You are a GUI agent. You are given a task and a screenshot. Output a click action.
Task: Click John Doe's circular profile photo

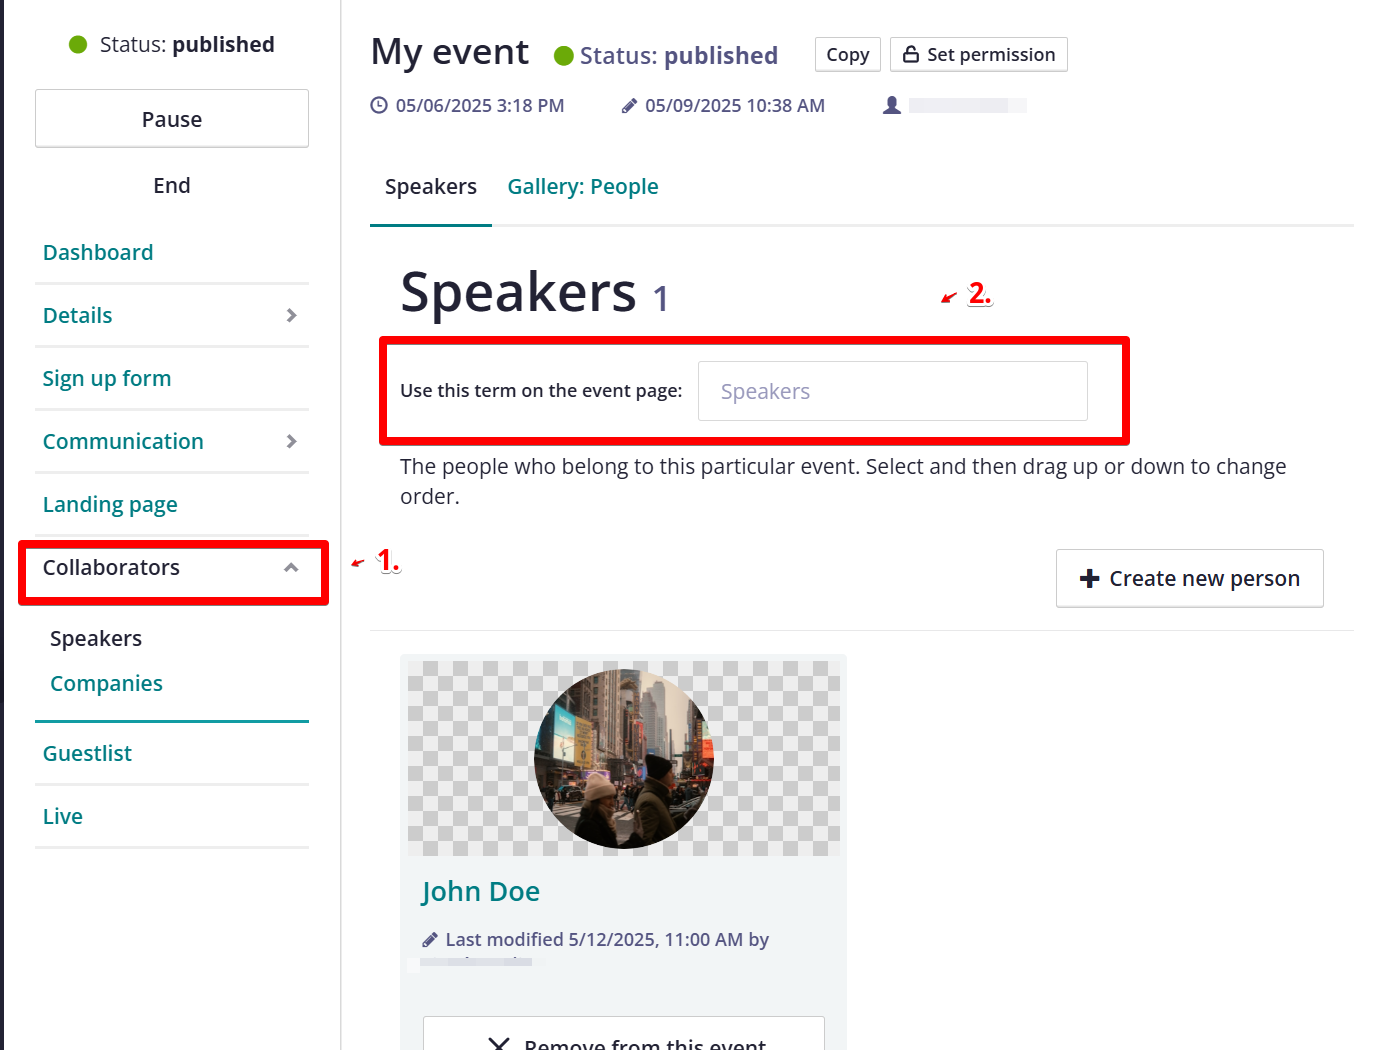point(624,759)
